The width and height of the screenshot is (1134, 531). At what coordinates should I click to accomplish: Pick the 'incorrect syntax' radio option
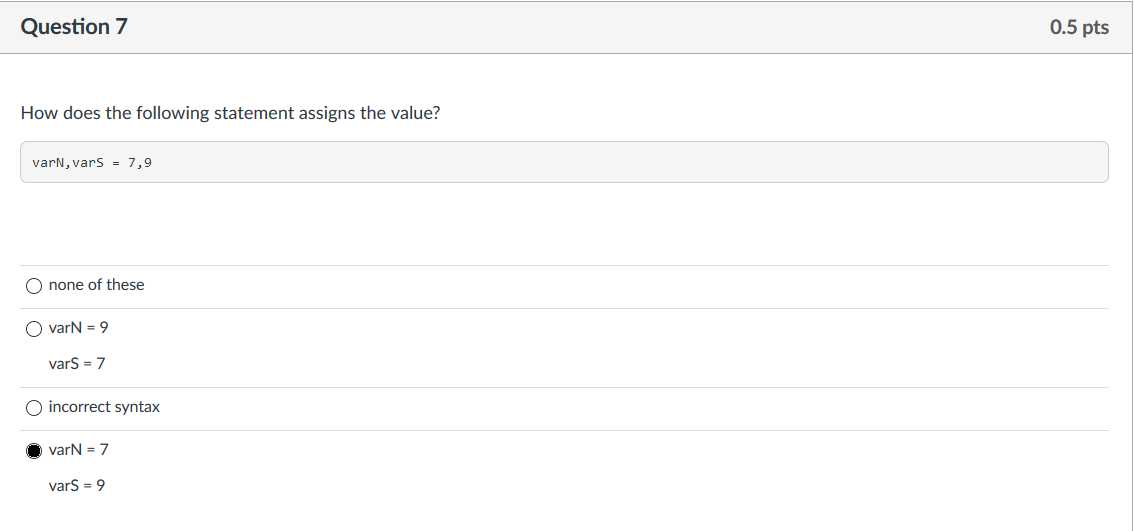[34, 408]
